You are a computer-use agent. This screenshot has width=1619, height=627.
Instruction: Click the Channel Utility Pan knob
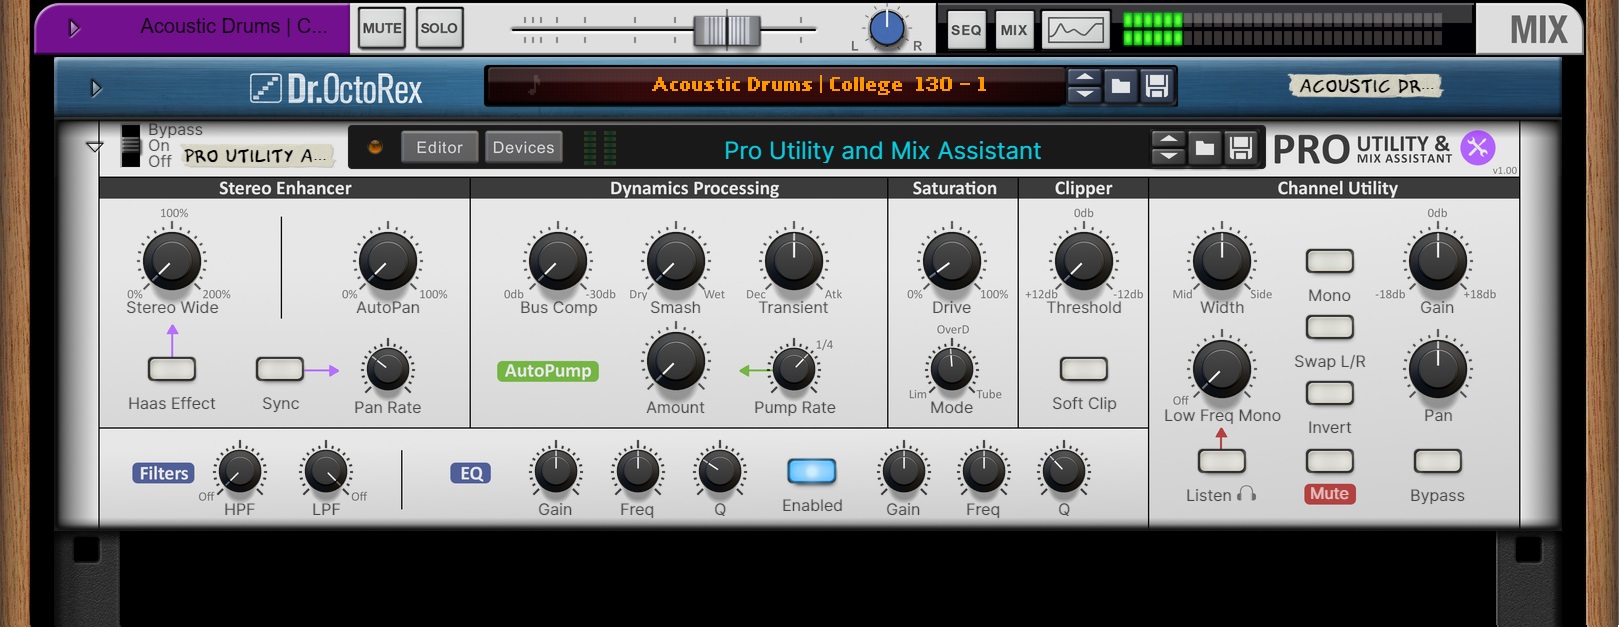coord(1437,368)
